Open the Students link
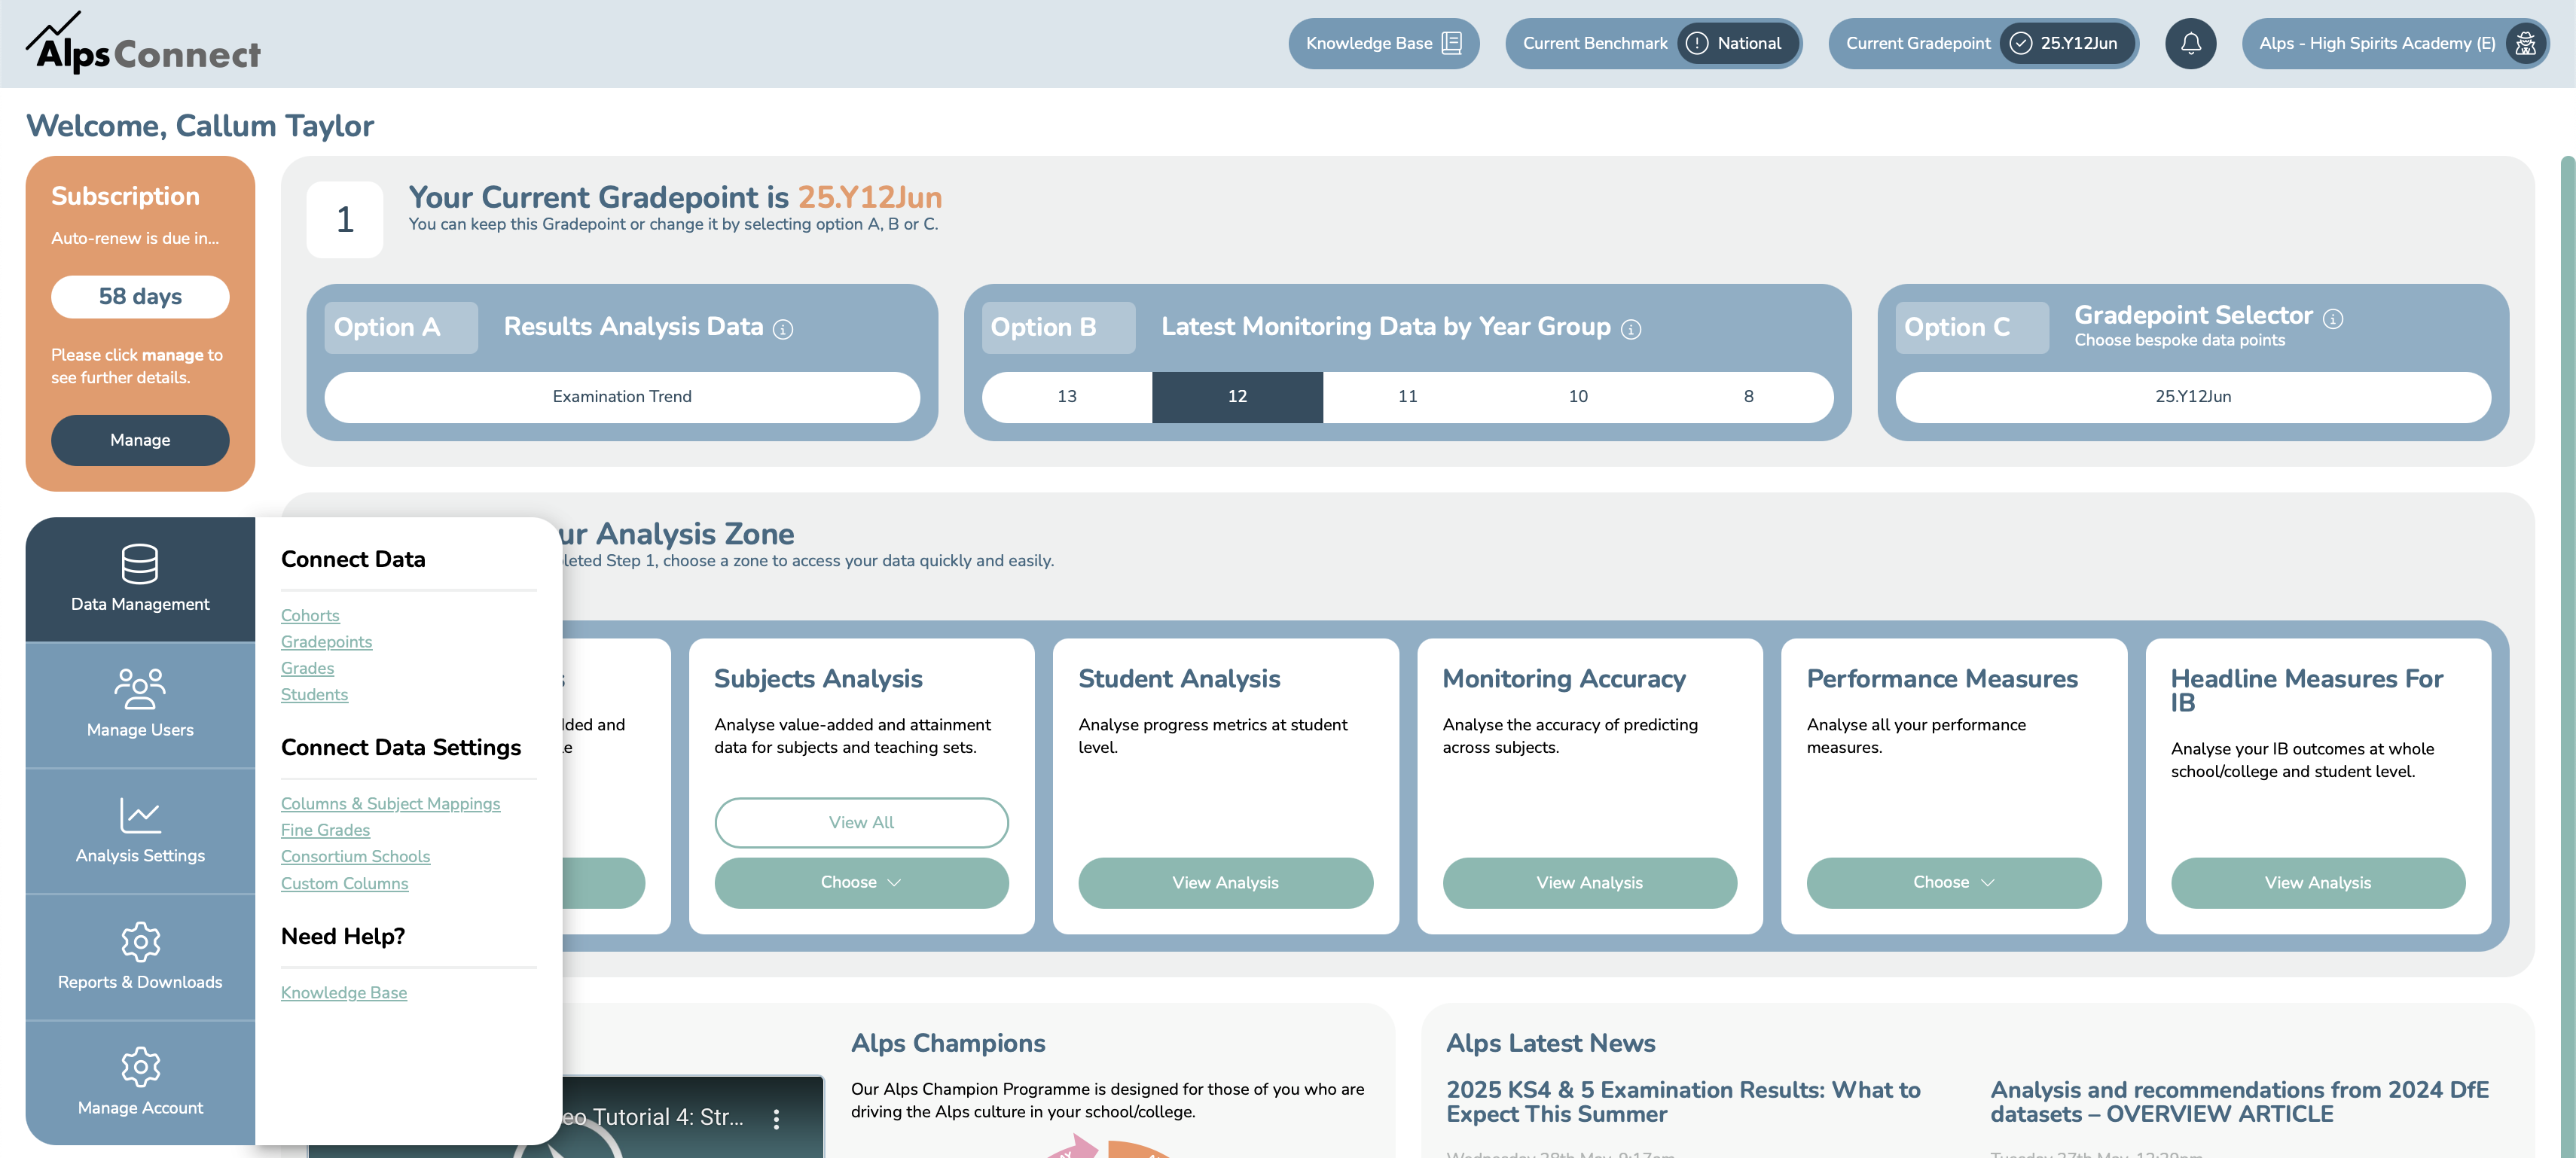This screenshot has height=1158, width=2576. (x=314, y=694)
